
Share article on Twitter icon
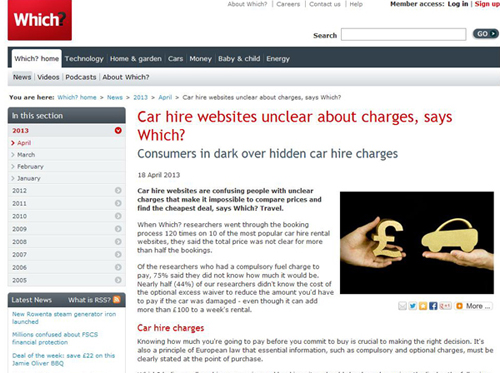pos(413,306)
